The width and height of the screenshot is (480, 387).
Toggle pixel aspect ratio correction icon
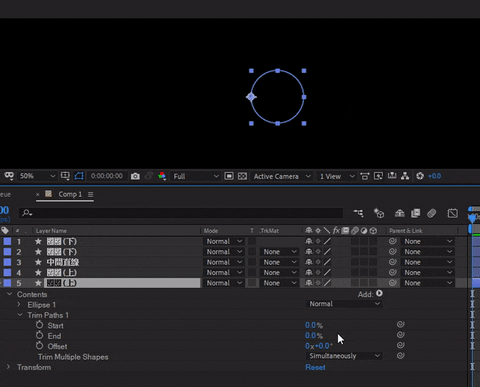365,176
